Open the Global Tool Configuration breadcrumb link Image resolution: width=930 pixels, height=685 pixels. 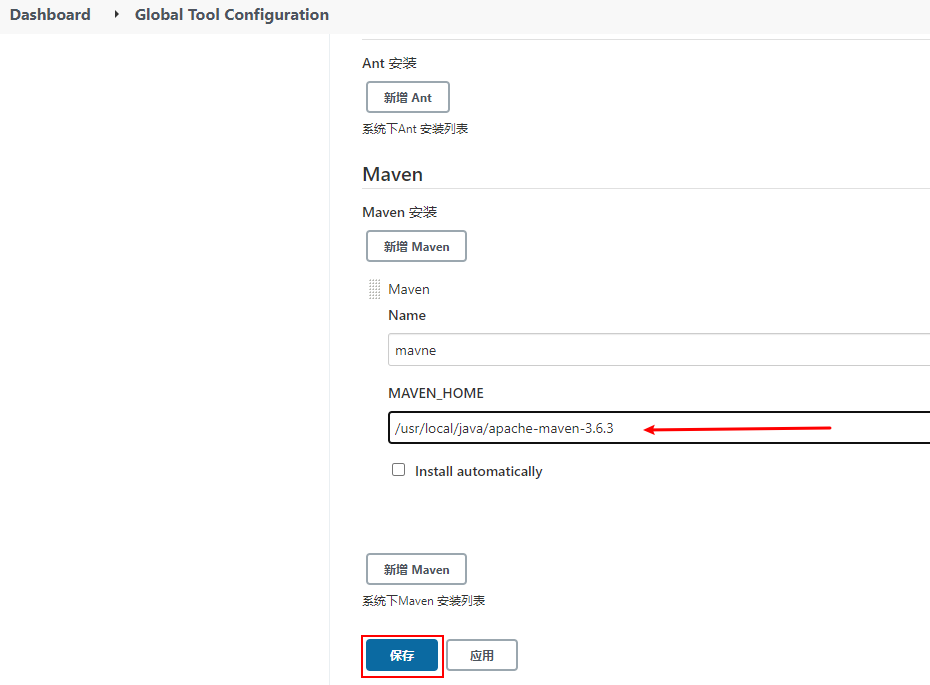pos(231,14)
